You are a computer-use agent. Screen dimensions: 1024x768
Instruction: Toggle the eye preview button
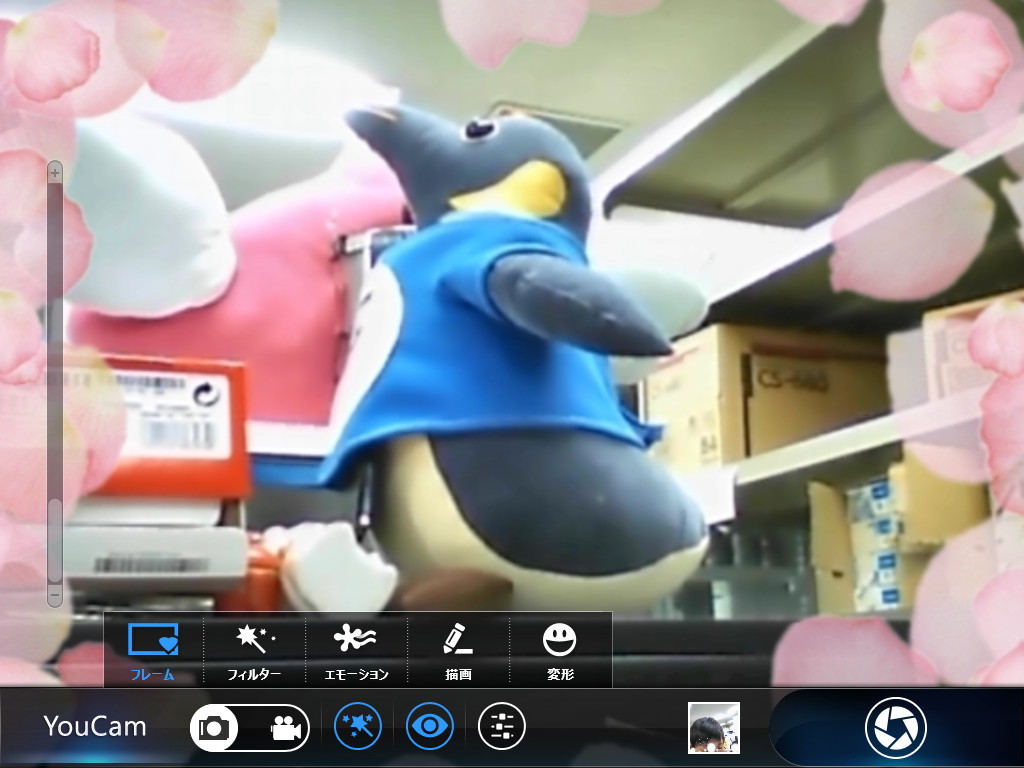(x=430, y=726)
